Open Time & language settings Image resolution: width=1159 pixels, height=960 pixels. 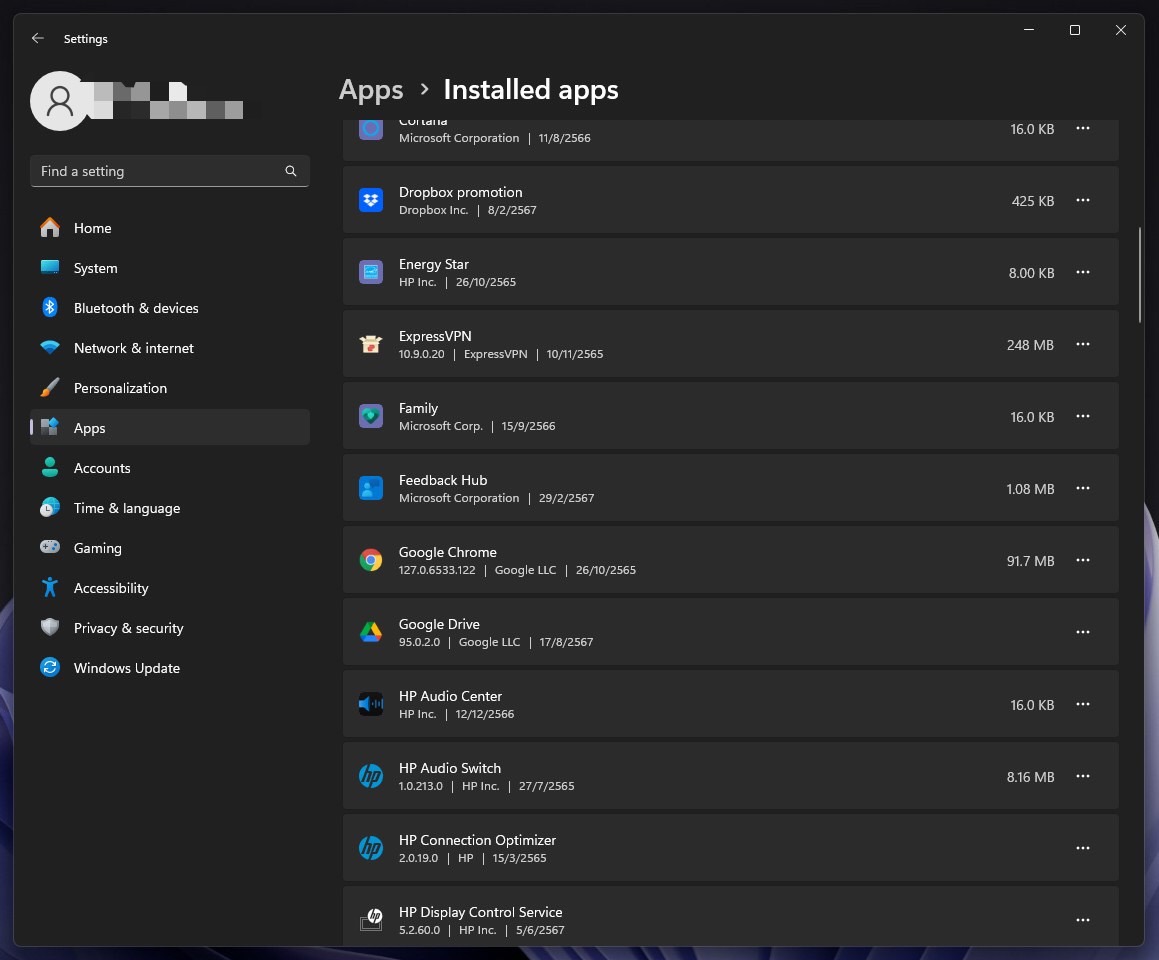point(169,508)
